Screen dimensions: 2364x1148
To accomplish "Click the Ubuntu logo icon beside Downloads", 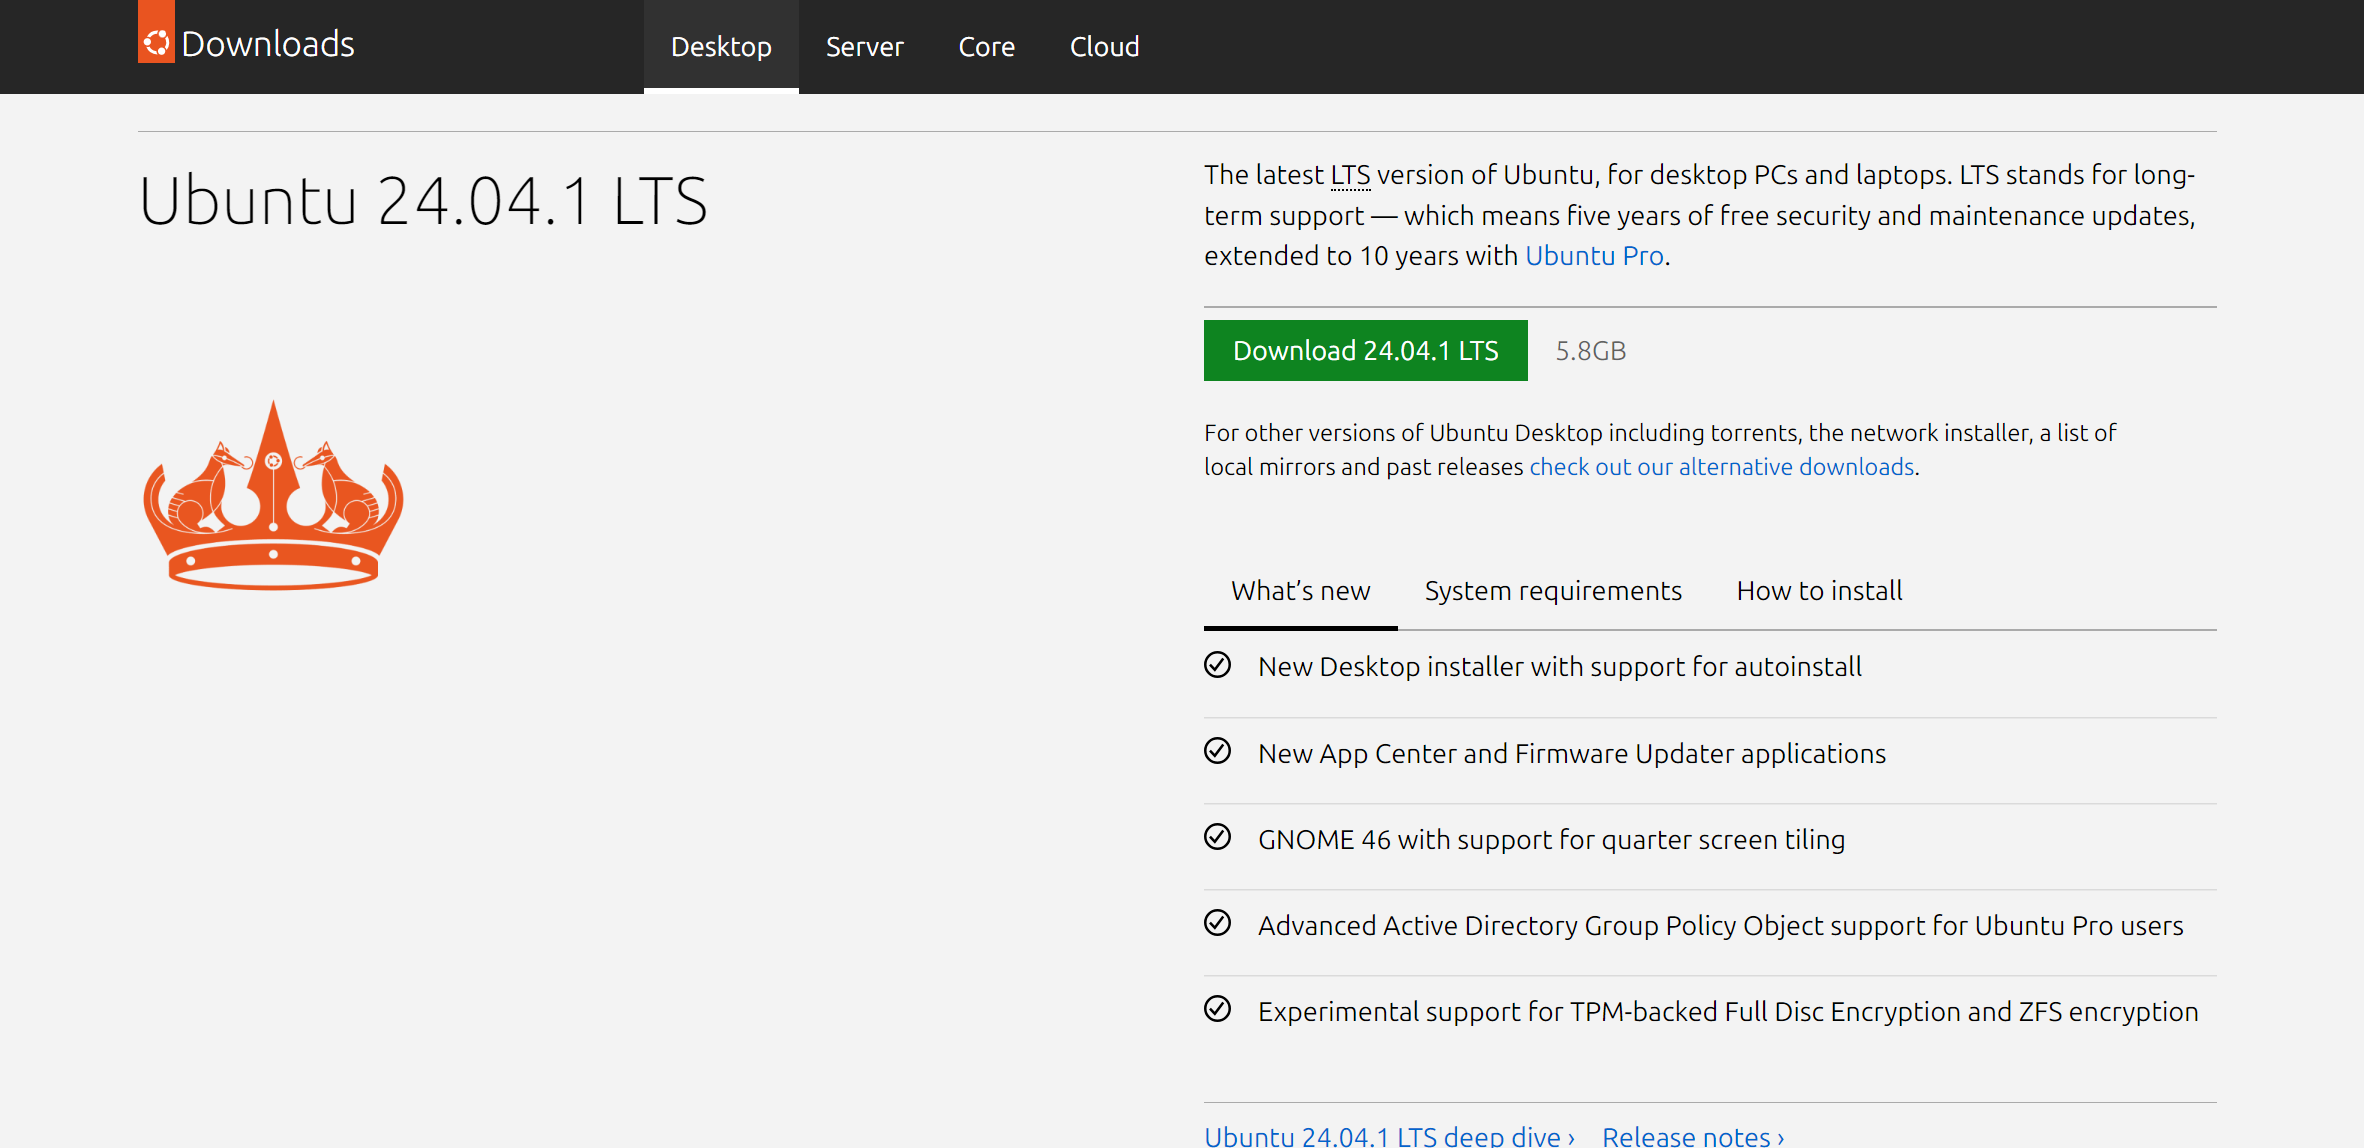I will coord(156,34).
